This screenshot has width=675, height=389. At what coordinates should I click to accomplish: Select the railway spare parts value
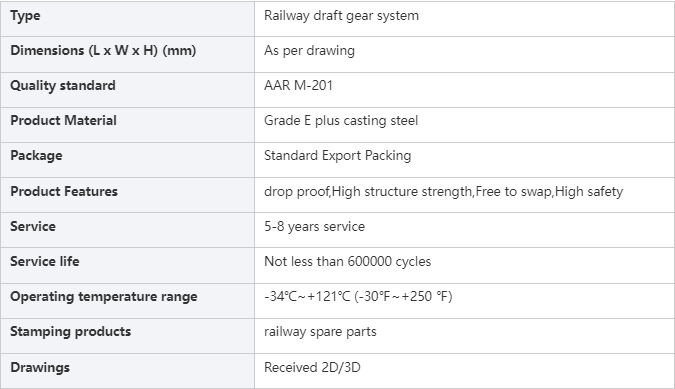320,332
